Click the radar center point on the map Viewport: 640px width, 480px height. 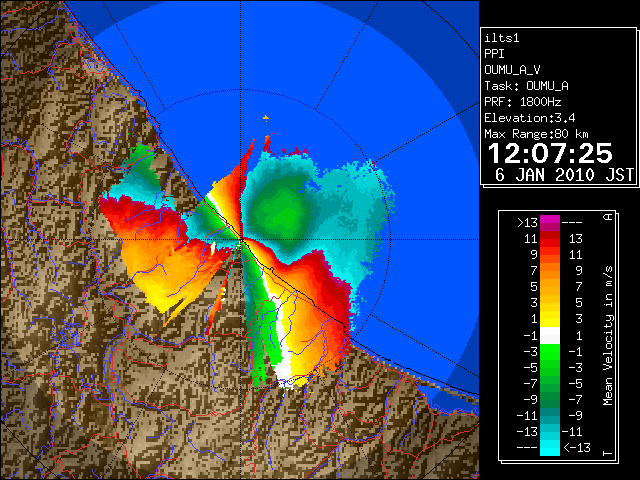(x=241, y=239)
